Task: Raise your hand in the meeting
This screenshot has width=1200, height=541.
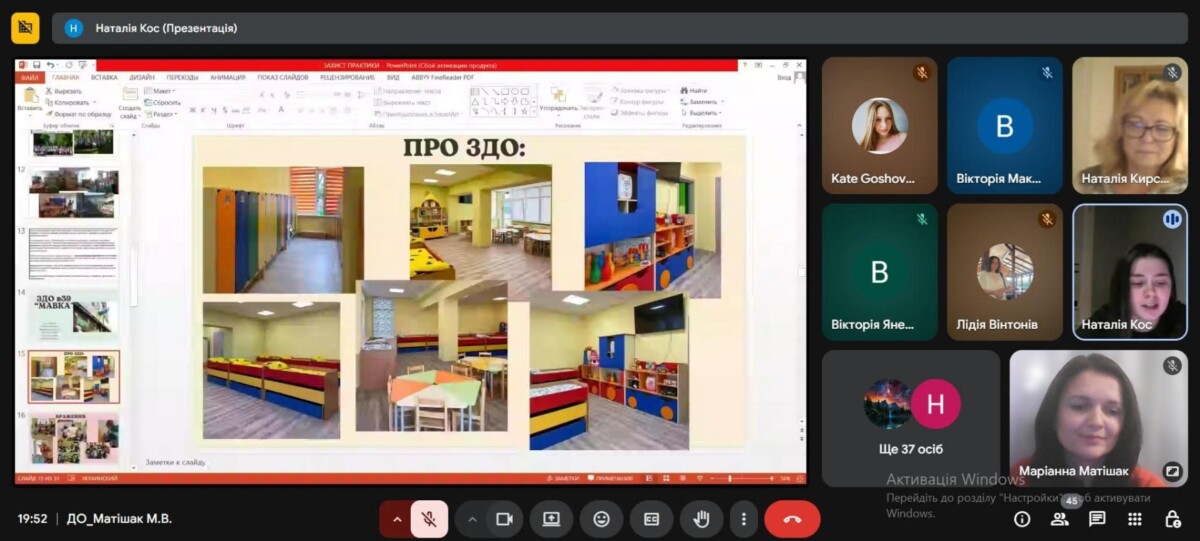Action: pyautogui.click(x=701, y=519)
